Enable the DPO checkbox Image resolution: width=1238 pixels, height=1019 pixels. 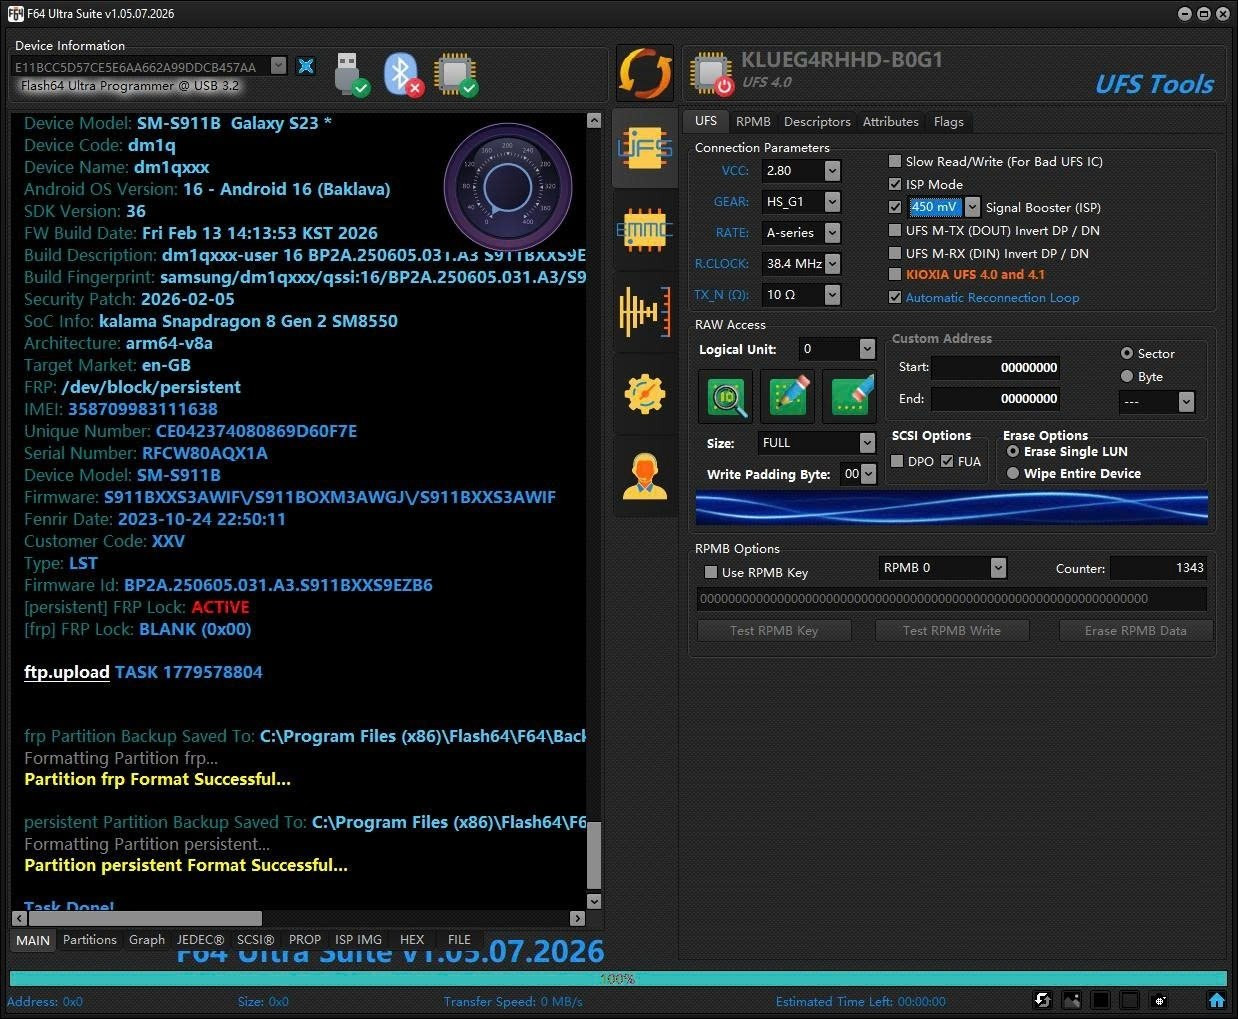click(897, 461)
